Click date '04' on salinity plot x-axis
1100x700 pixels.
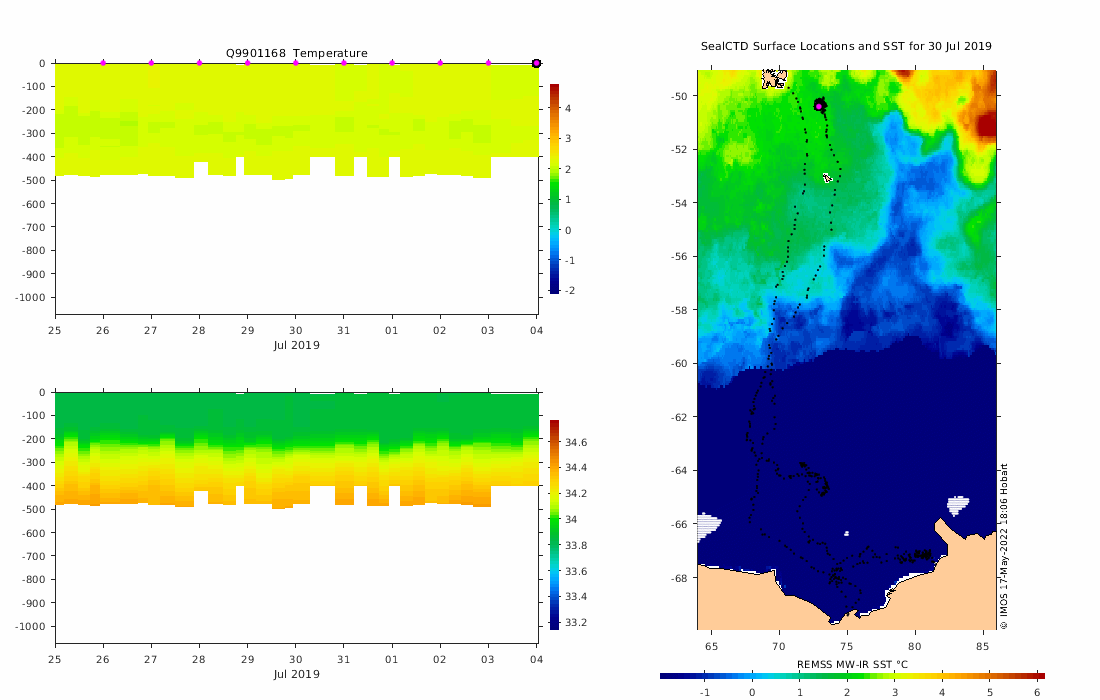tap(537, 659)
